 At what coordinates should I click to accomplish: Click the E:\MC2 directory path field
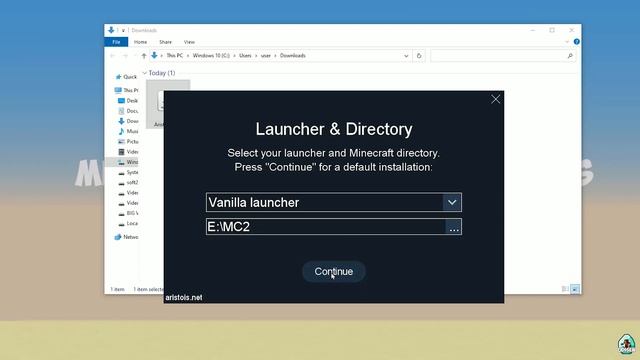326,227
